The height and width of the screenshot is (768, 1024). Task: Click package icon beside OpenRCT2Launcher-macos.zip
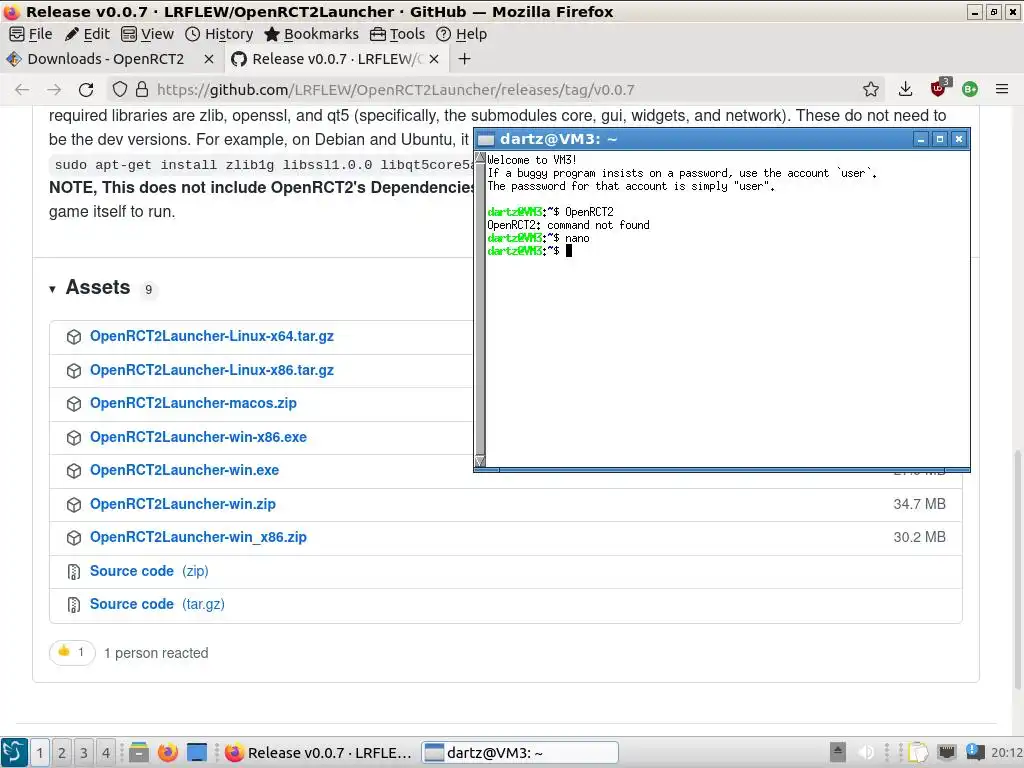point(74,404)
